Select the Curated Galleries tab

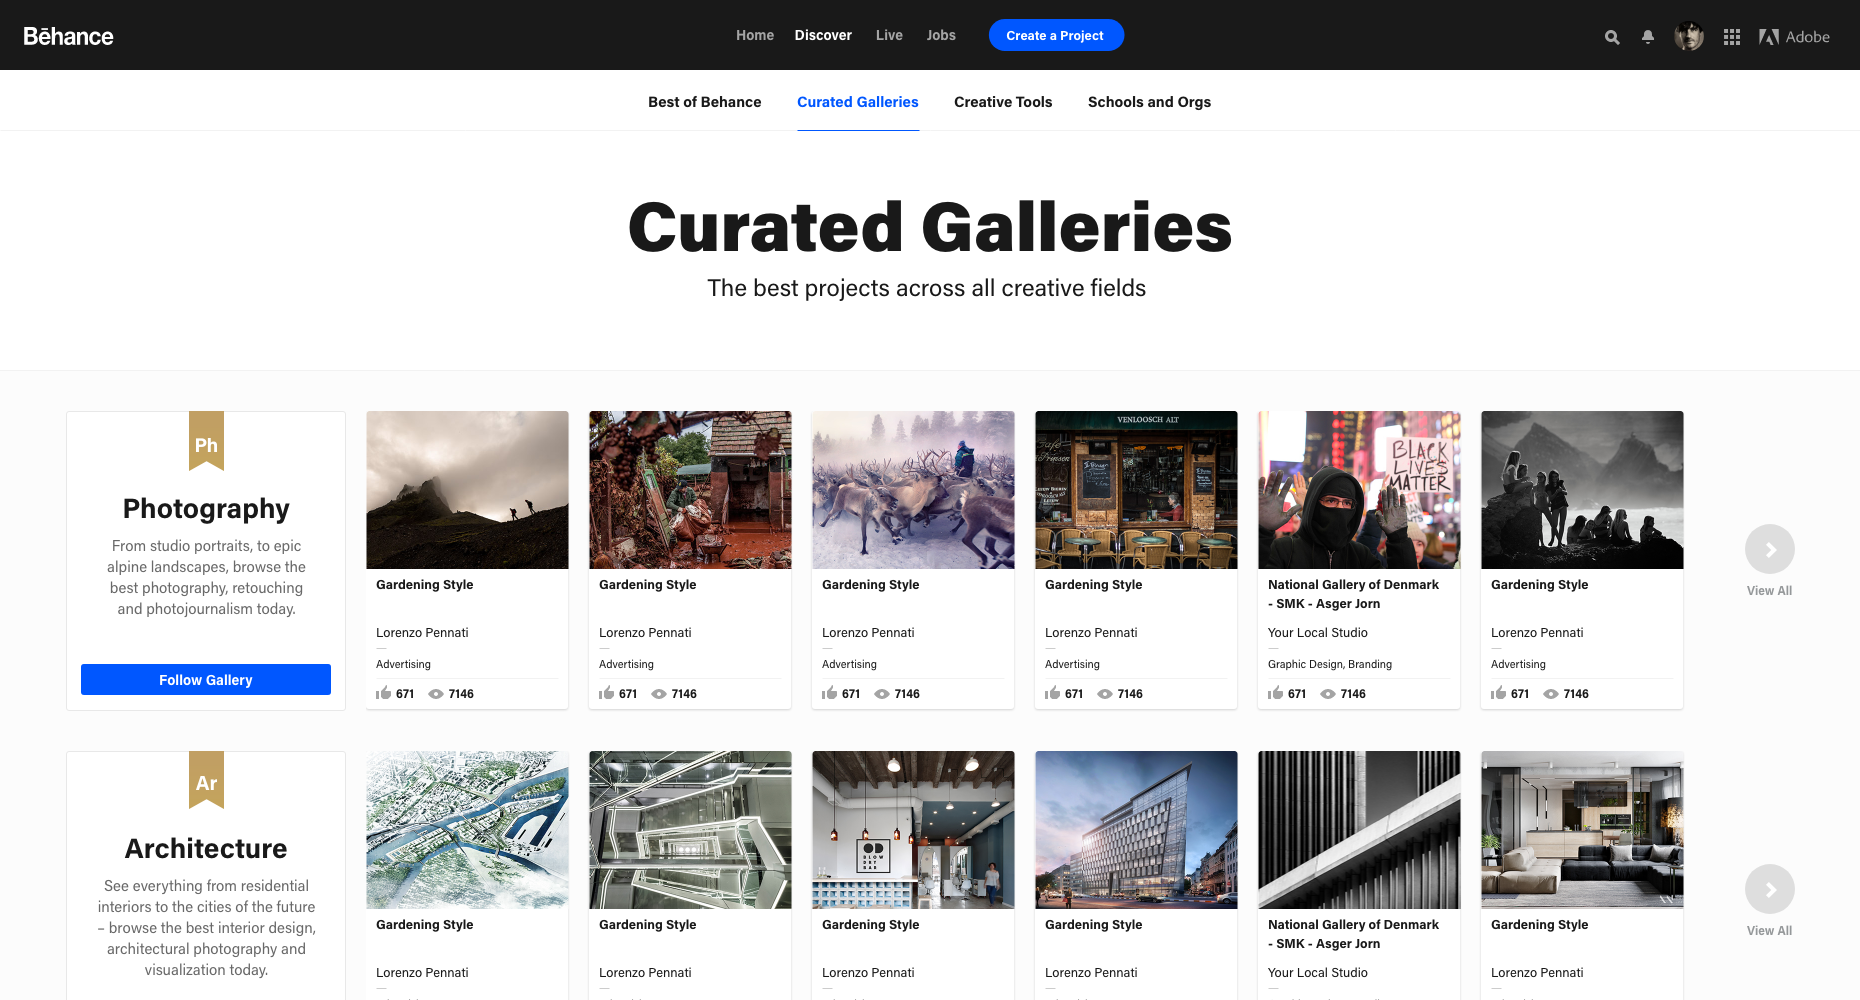[x=858, y=102]
